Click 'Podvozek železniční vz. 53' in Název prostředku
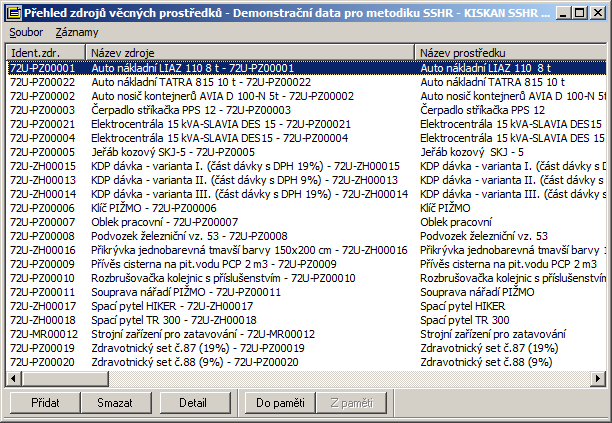Screen dimensions: 612x423 coord(484,236)
